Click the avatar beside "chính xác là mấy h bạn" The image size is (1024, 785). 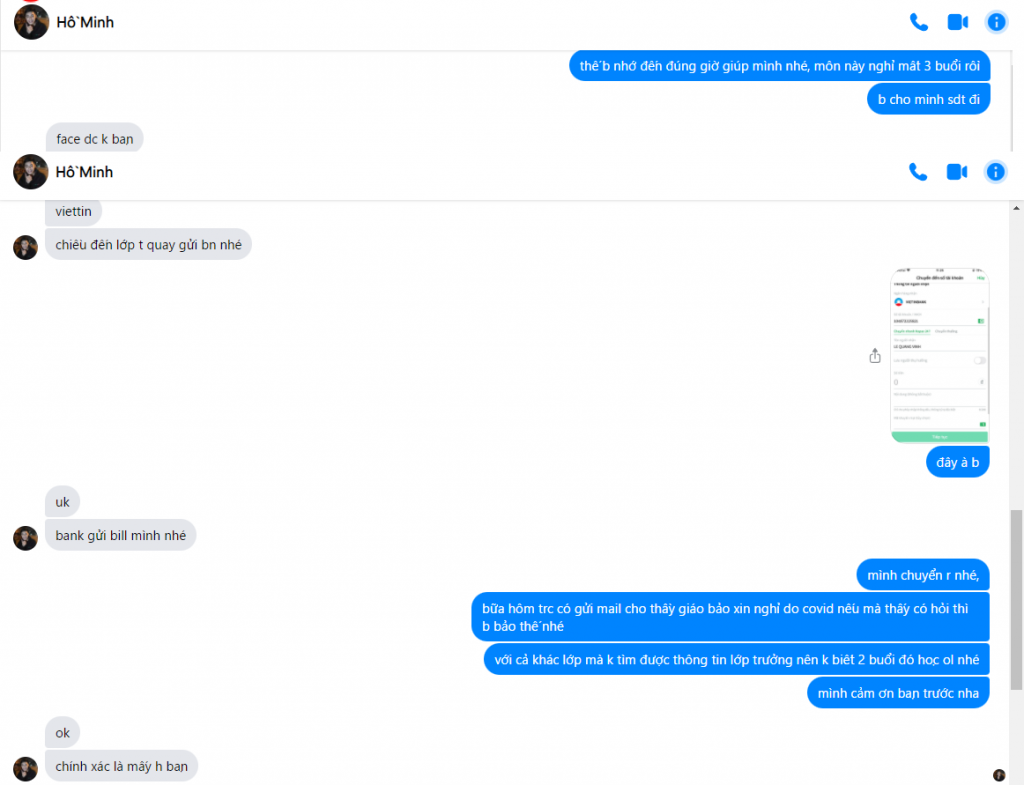25,768
